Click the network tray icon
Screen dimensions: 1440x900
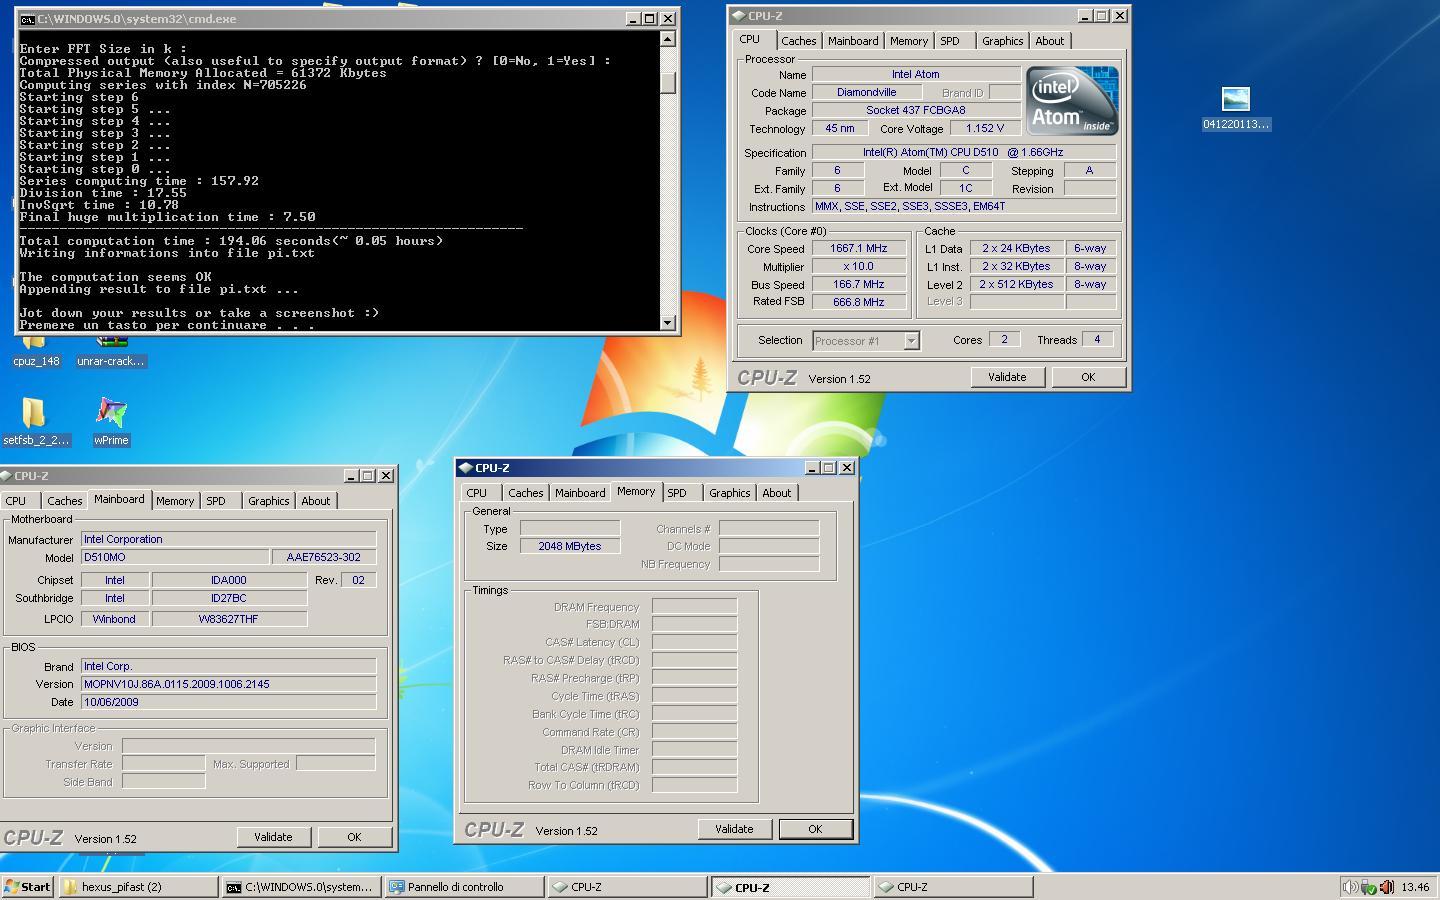tap(1368, 886)
